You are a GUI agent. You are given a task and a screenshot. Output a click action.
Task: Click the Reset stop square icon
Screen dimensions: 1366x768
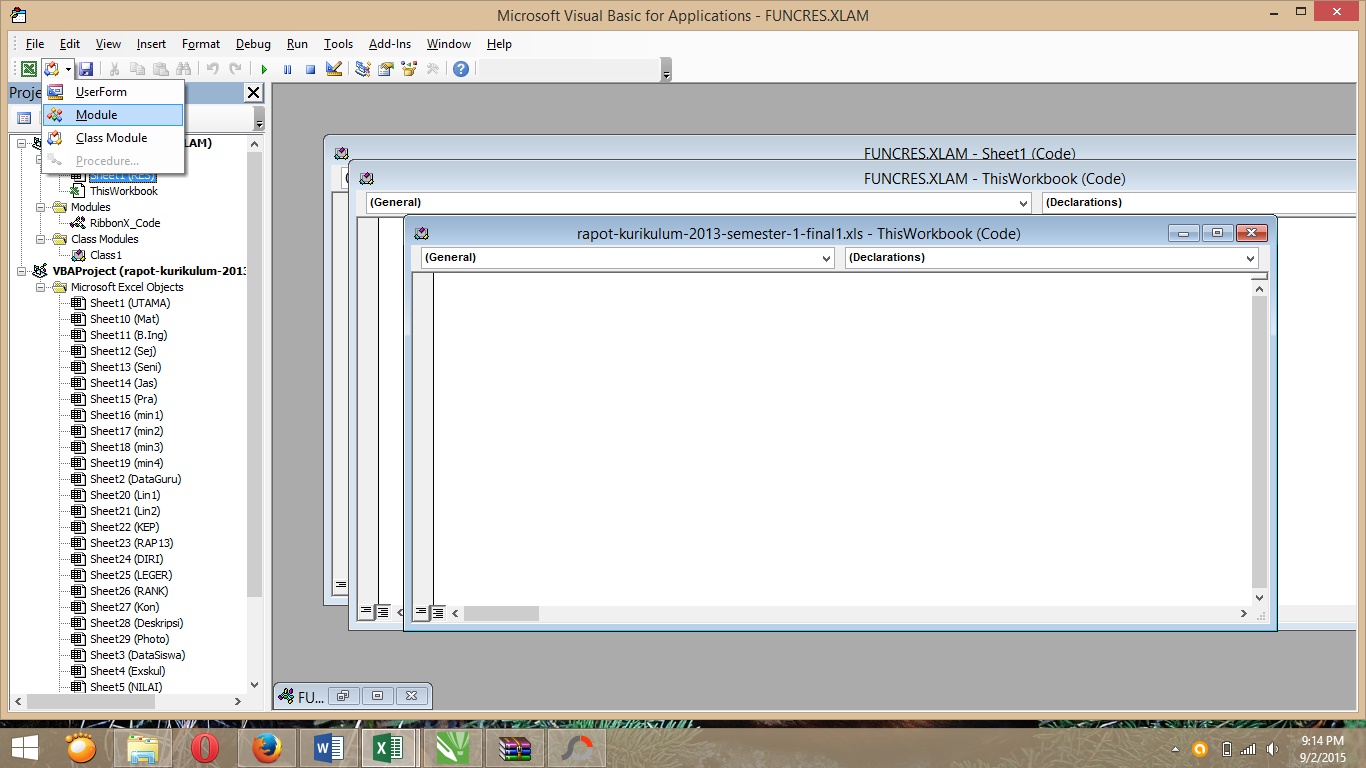[310, 69]
